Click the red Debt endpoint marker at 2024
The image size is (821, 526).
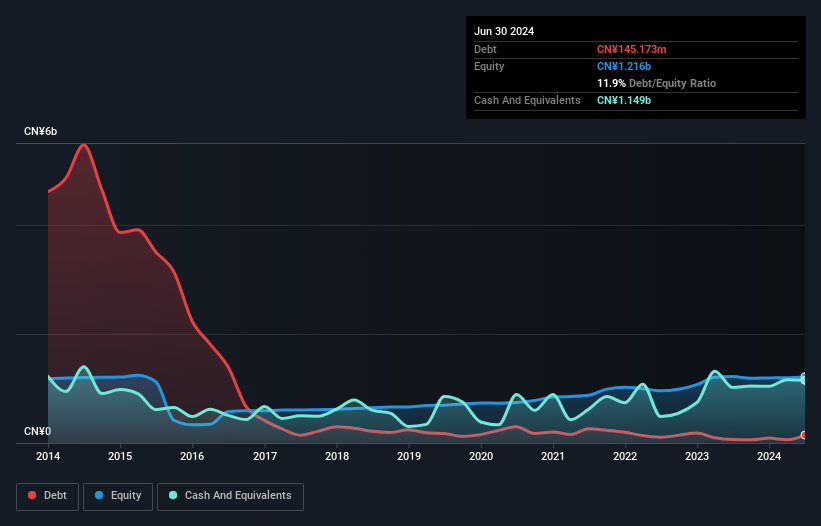coord(804,435)
